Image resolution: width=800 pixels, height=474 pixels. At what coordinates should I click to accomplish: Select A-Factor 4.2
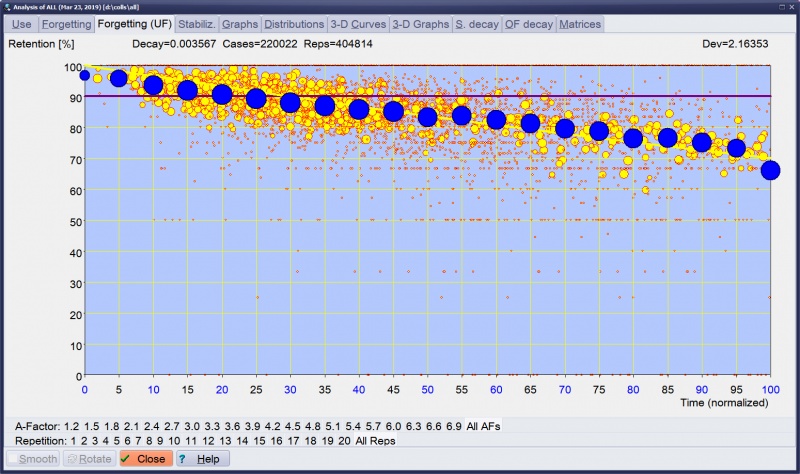pos(272,426)
